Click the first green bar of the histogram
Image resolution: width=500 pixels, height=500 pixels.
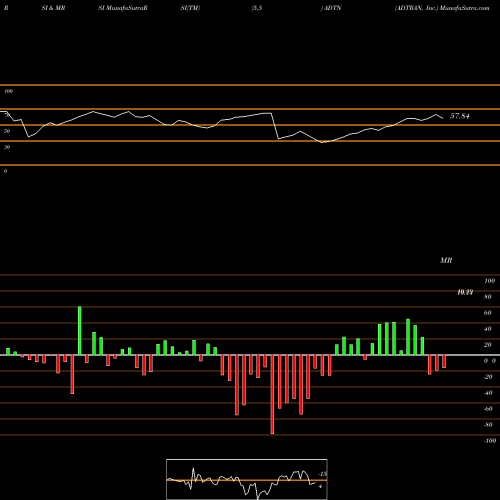(x=8, y=352)
